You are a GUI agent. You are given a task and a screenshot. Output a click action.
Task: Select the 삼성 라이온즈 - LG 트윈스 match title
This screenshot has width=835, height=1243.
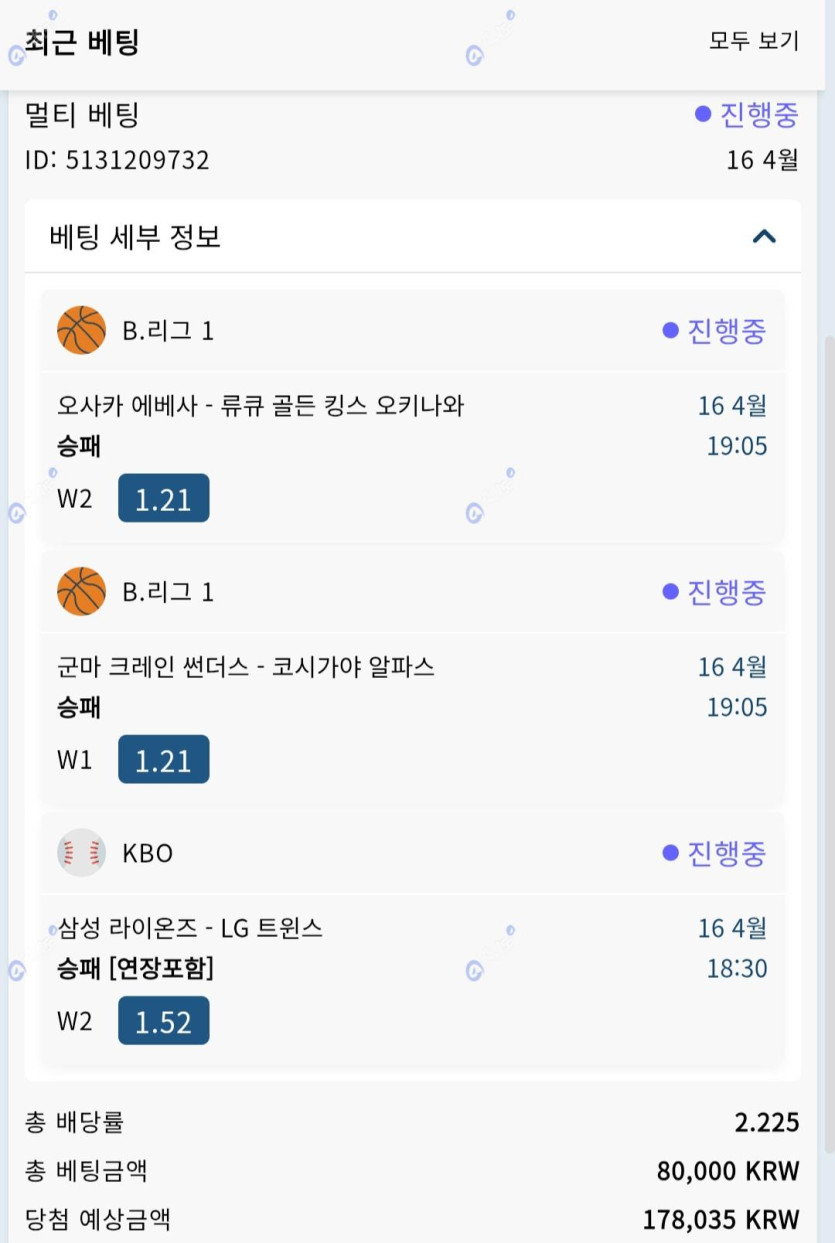coord(190,928)
